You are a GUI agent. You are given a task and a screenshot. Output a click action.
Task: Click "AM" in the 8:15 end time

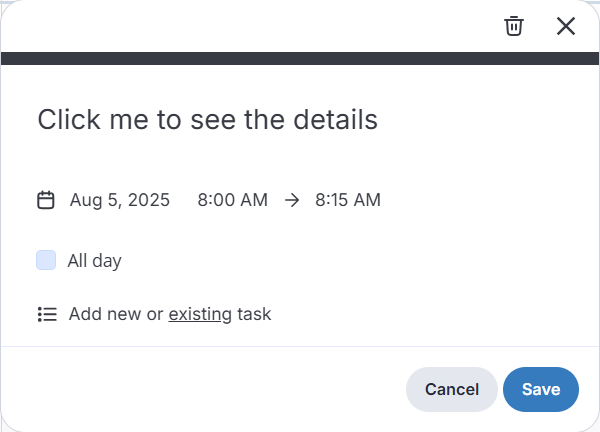(x=367, y=200)
